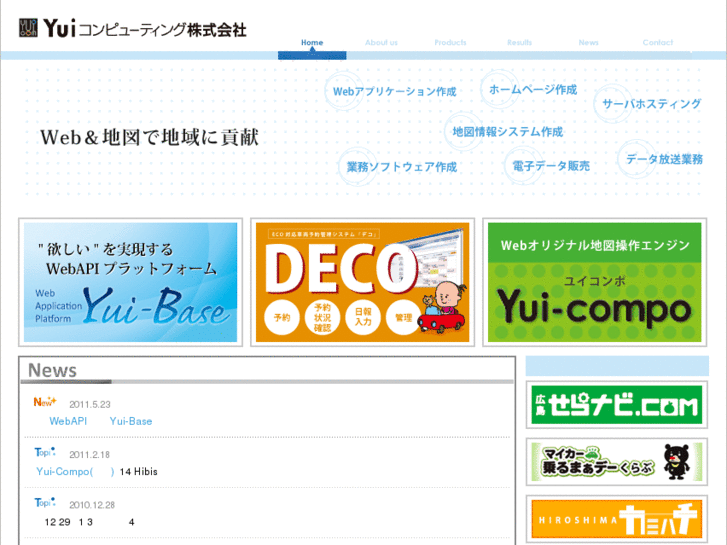Click the orange New badge icon
Viewport: 727px width, 545px height.
pyautogui.click(x=45, y=402)
